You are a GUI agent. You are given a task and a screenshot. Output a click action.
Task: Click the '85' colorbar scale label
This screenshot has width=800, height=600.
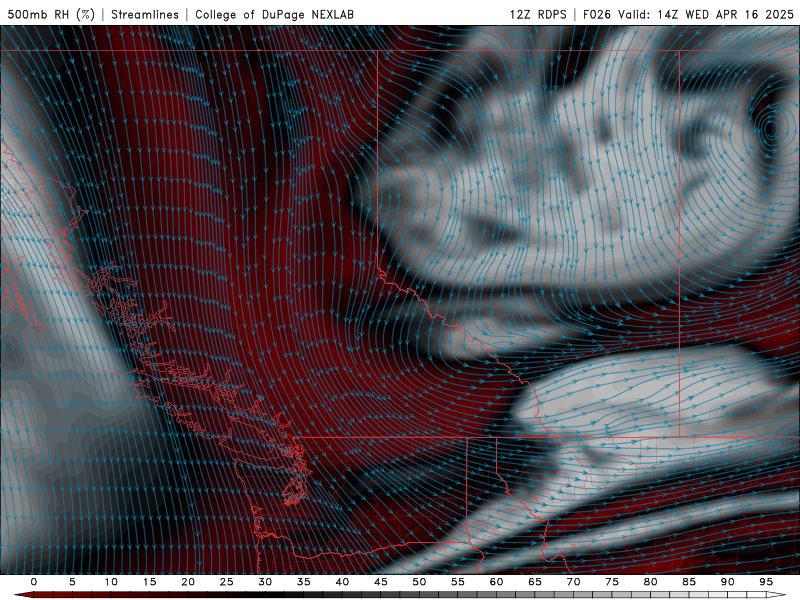689,582
